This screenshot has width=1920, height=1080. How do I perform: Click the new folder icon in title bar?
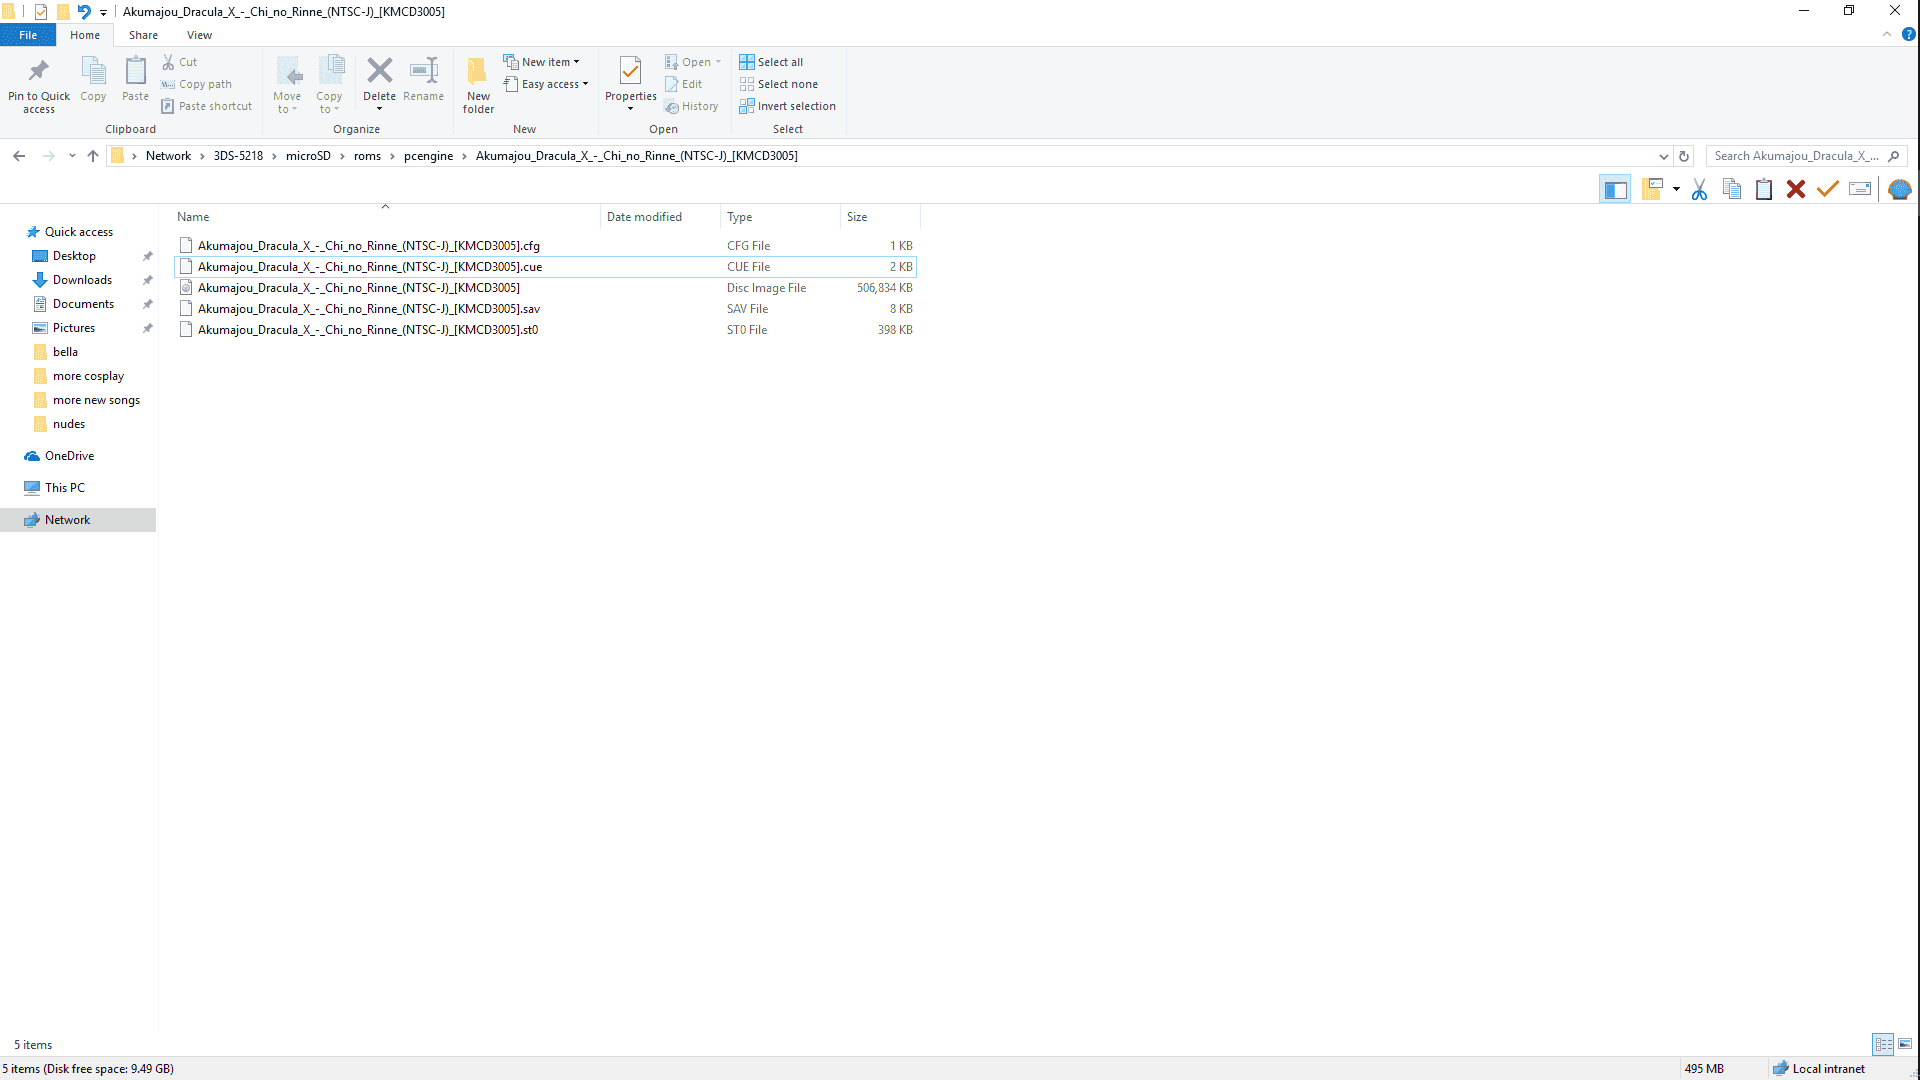pyautogui.click(x=63, y=12)
